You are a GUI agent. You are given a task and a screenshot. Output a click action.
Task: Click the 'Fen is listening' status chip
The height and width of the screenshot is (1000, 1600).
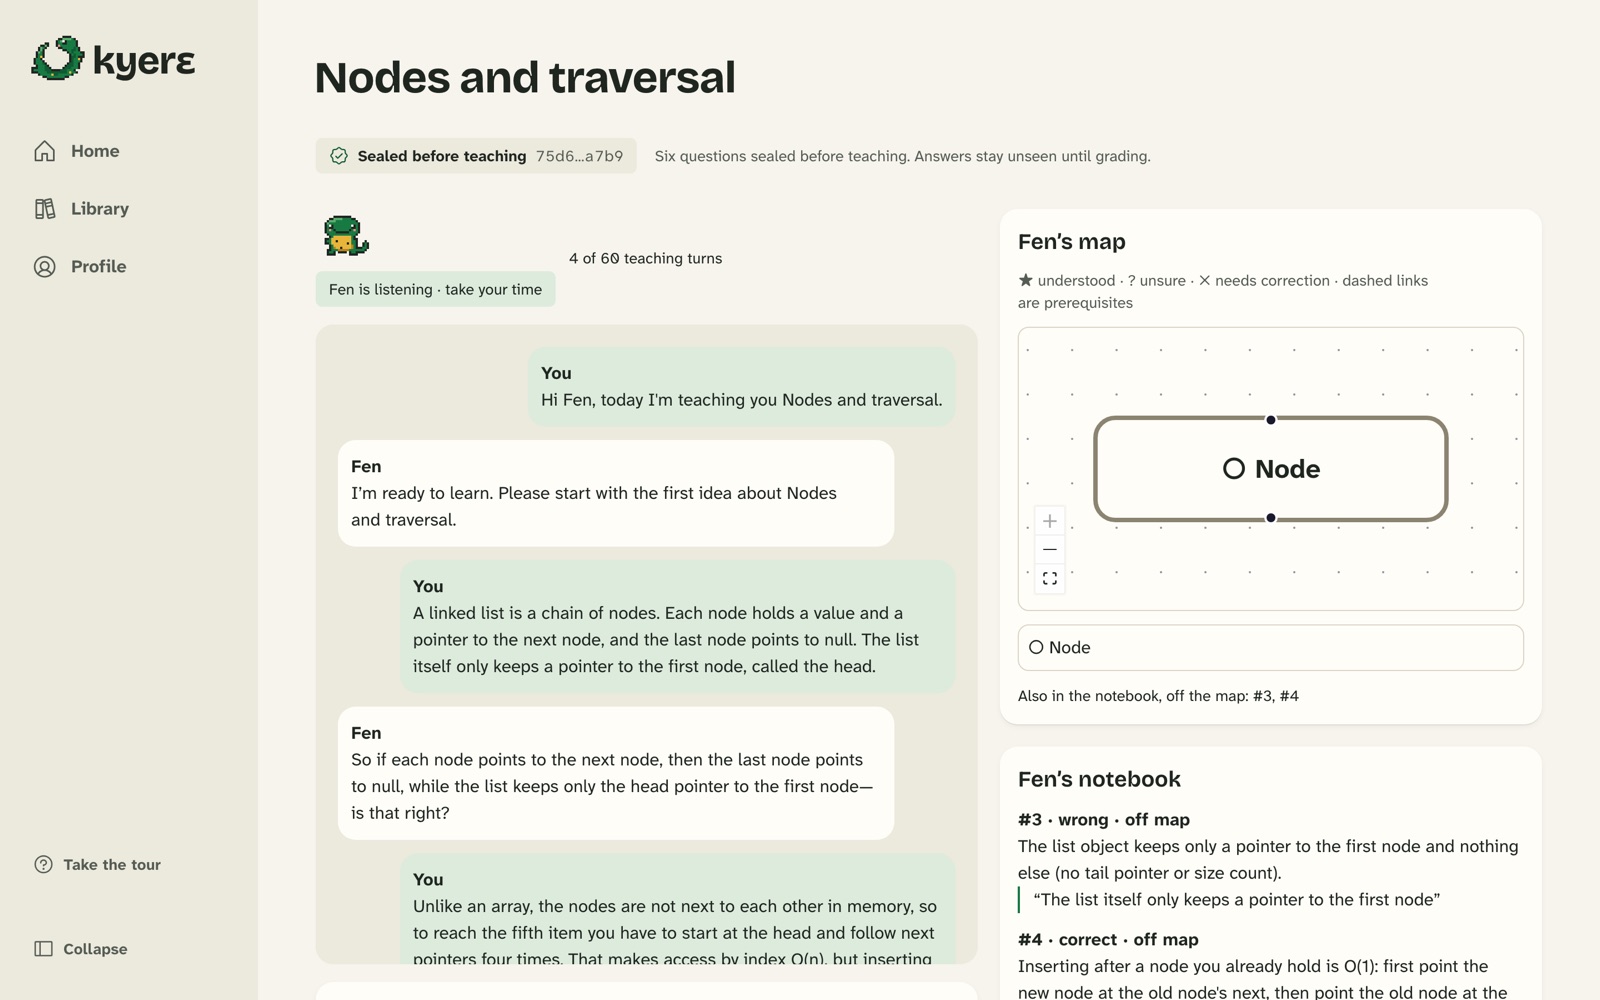(435, 289)
